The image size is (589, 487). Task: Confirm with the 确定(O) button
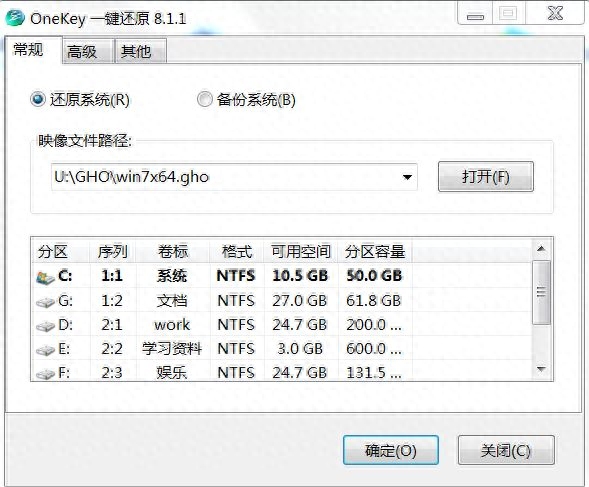click(x=391, y=450)
